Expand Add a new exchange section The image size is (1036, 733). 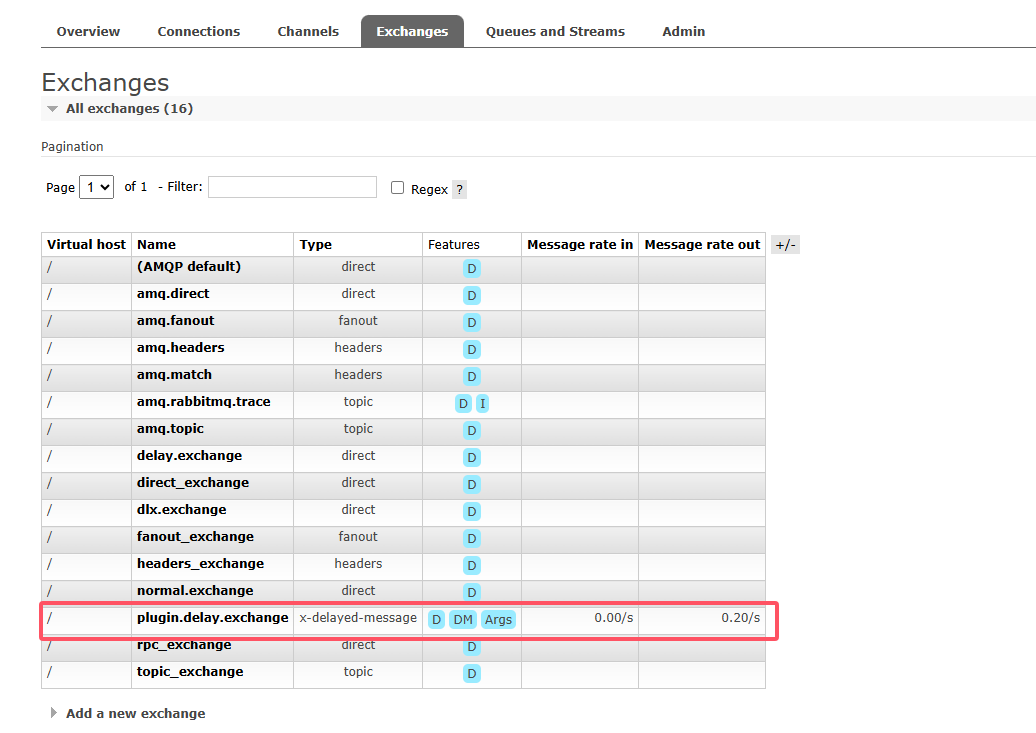coord(135,713)
